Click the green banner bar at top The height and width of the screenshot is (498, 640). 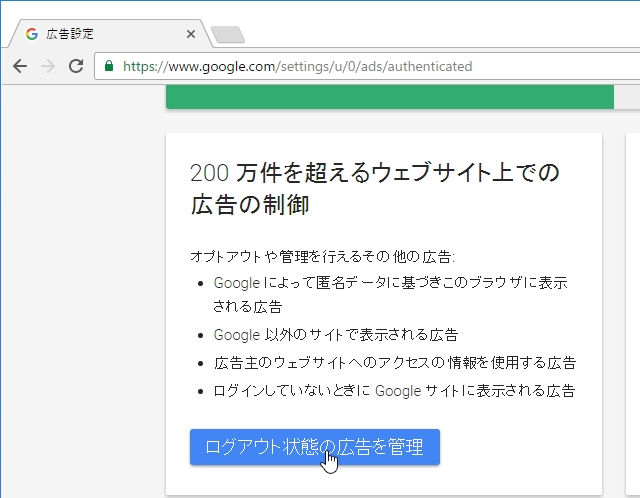(x=390, y=97)
